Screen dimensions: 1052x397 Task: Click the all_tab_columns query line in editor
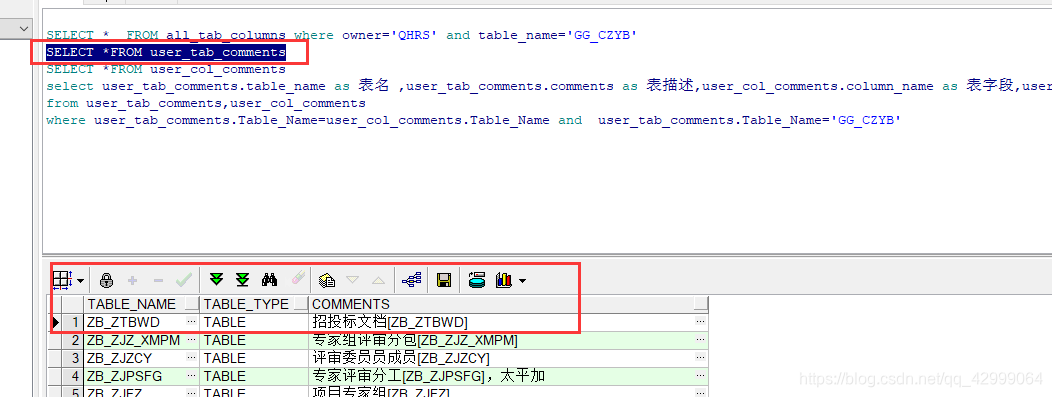coord(341,35)
